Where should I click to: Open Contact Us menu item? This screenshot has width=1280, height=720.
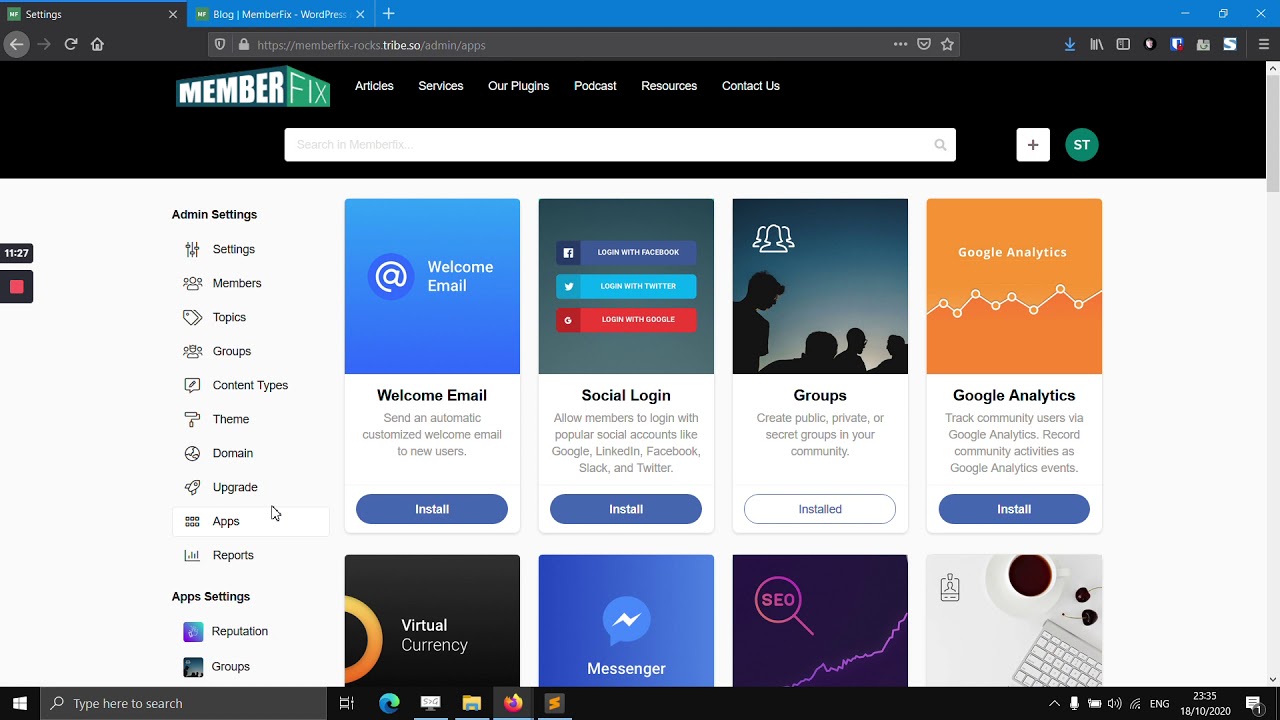(x=751, y=86)
